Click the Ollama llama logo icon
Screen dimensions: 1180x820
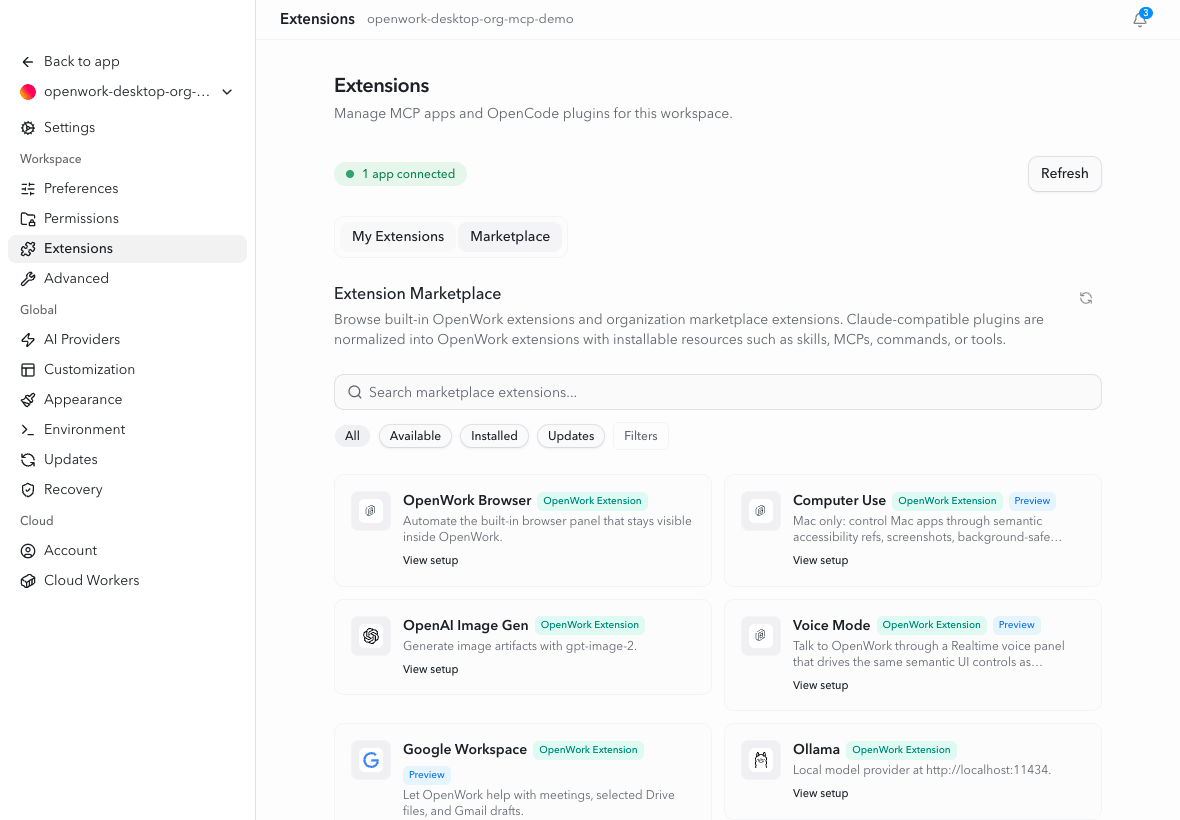pyautogui.click(x=761, y=761)
